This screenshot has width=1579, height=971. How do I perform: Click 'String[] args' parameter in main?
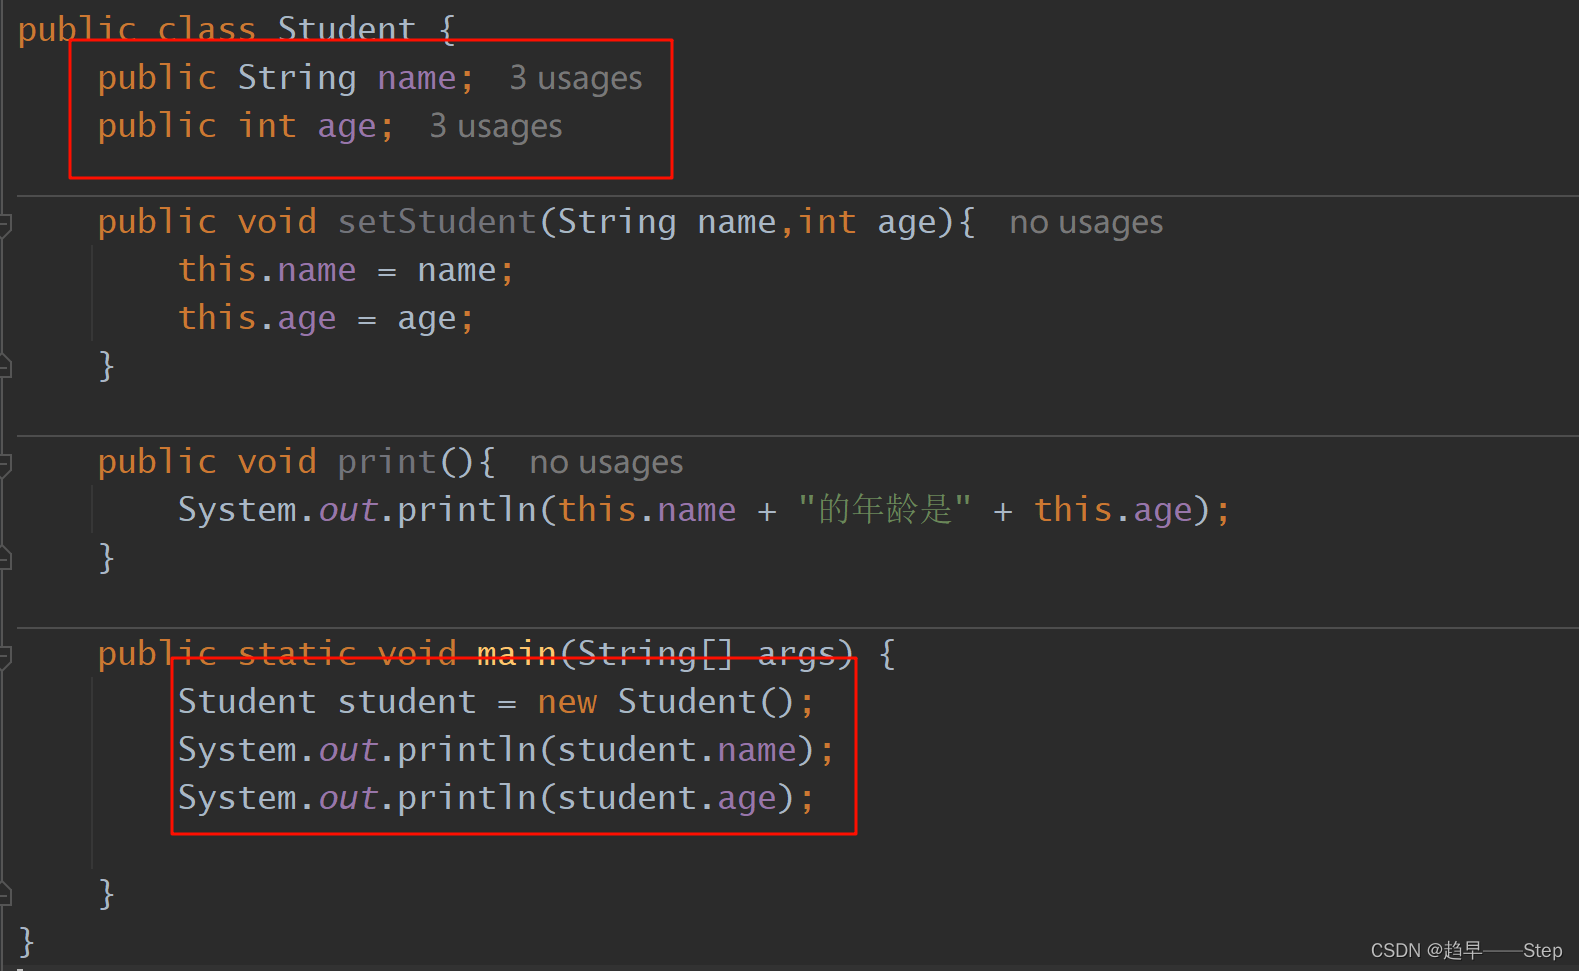coord(706,654)
